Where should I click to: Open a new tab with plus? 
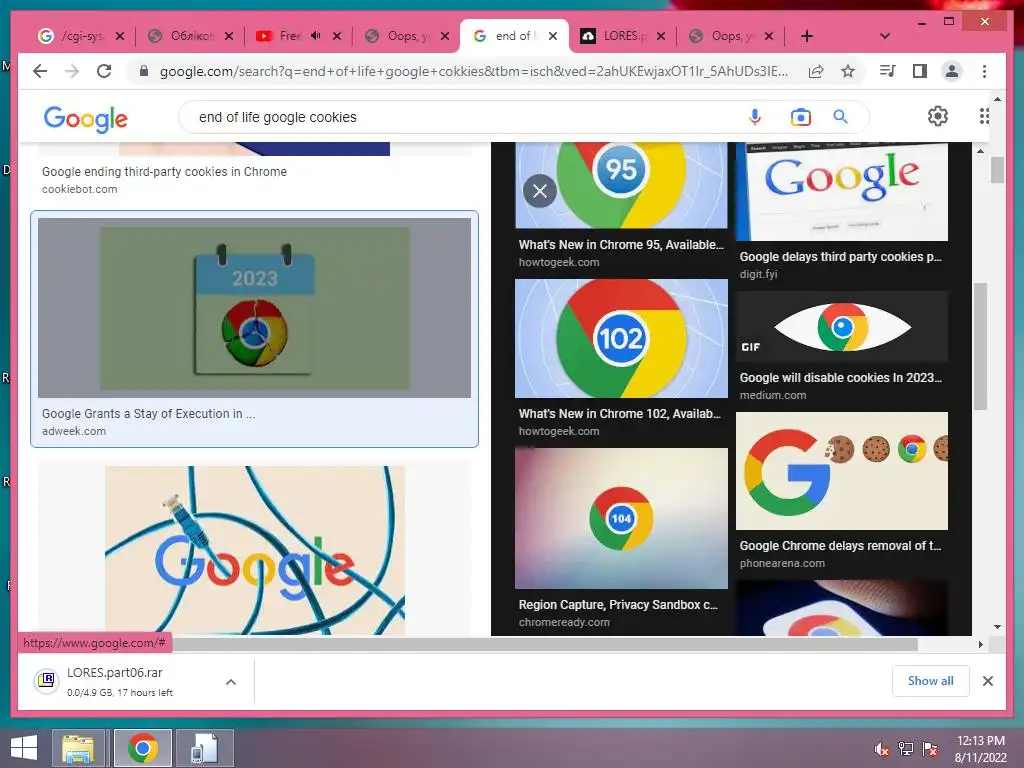pyautogui.click(x=807, y=36)
